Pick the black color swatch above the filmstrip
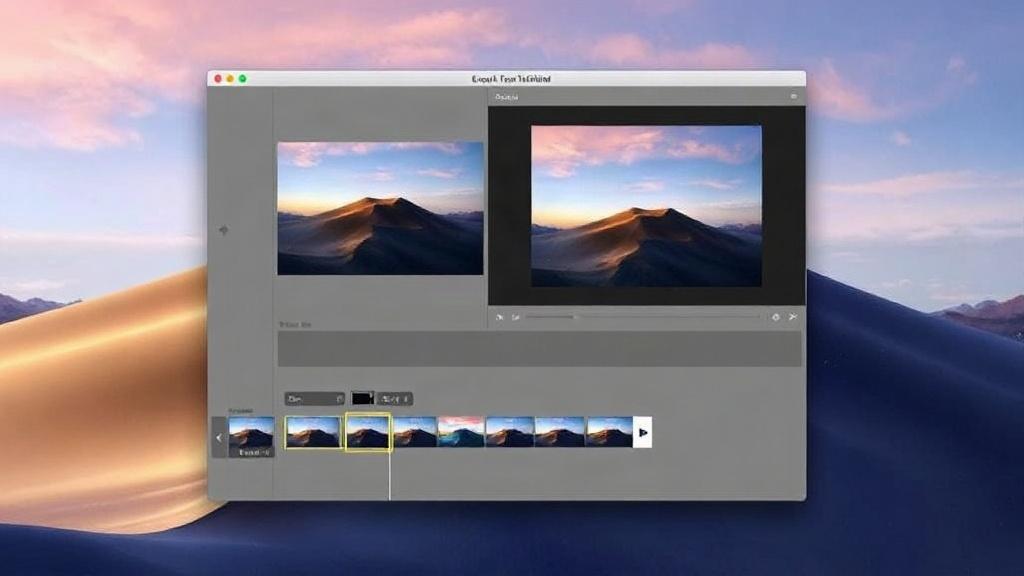 tap(362, 398)
